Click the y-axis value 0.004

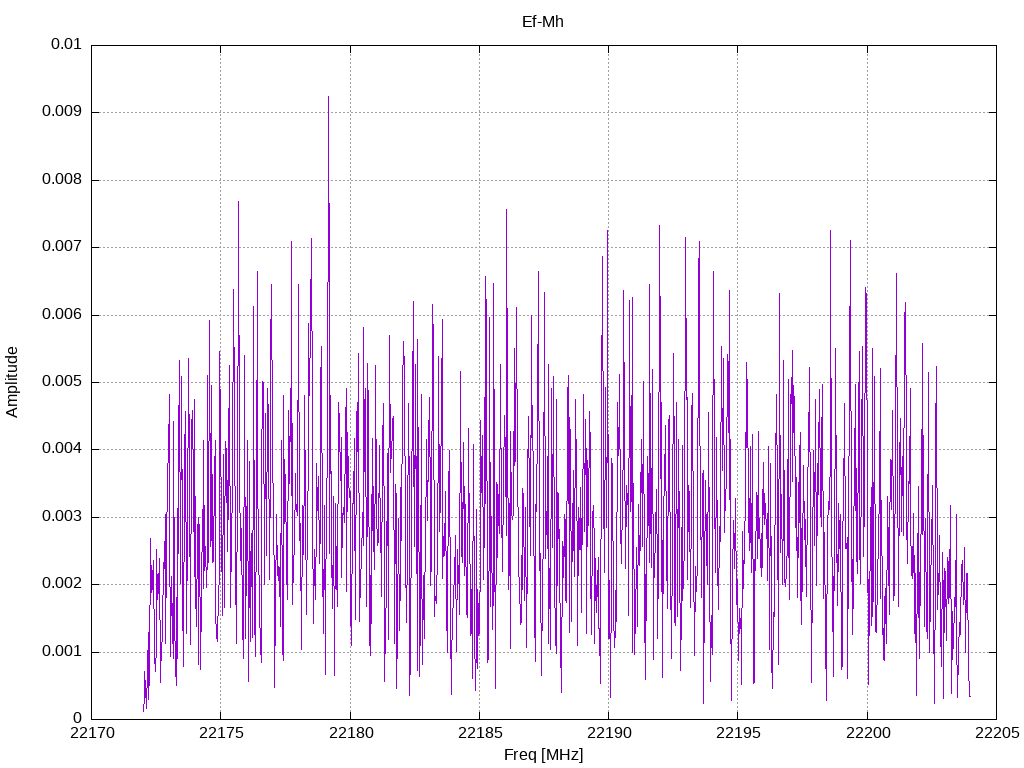62,448
